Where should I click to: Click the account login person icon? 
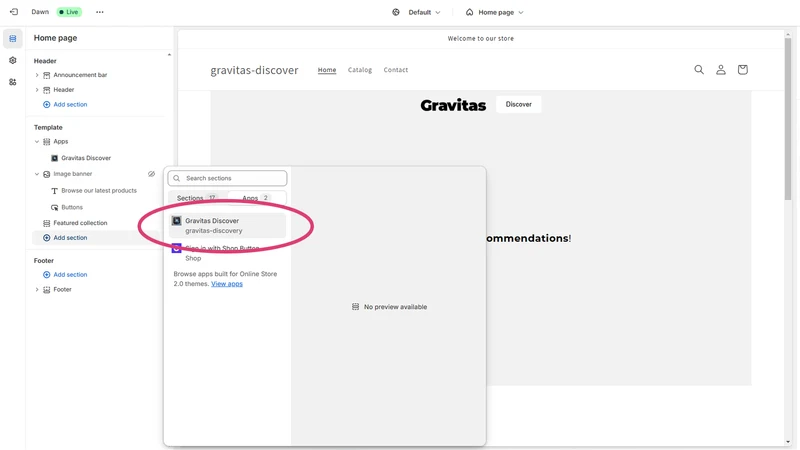tap(720, 69)
